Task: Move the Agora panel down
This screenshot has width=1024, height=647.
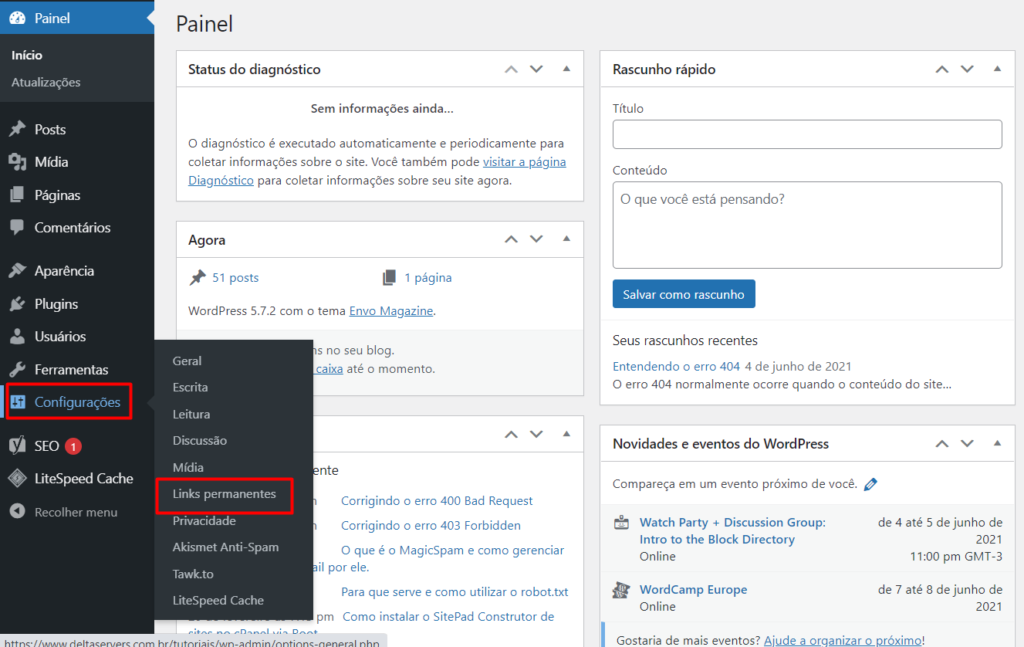Action: tap(536, 240)
